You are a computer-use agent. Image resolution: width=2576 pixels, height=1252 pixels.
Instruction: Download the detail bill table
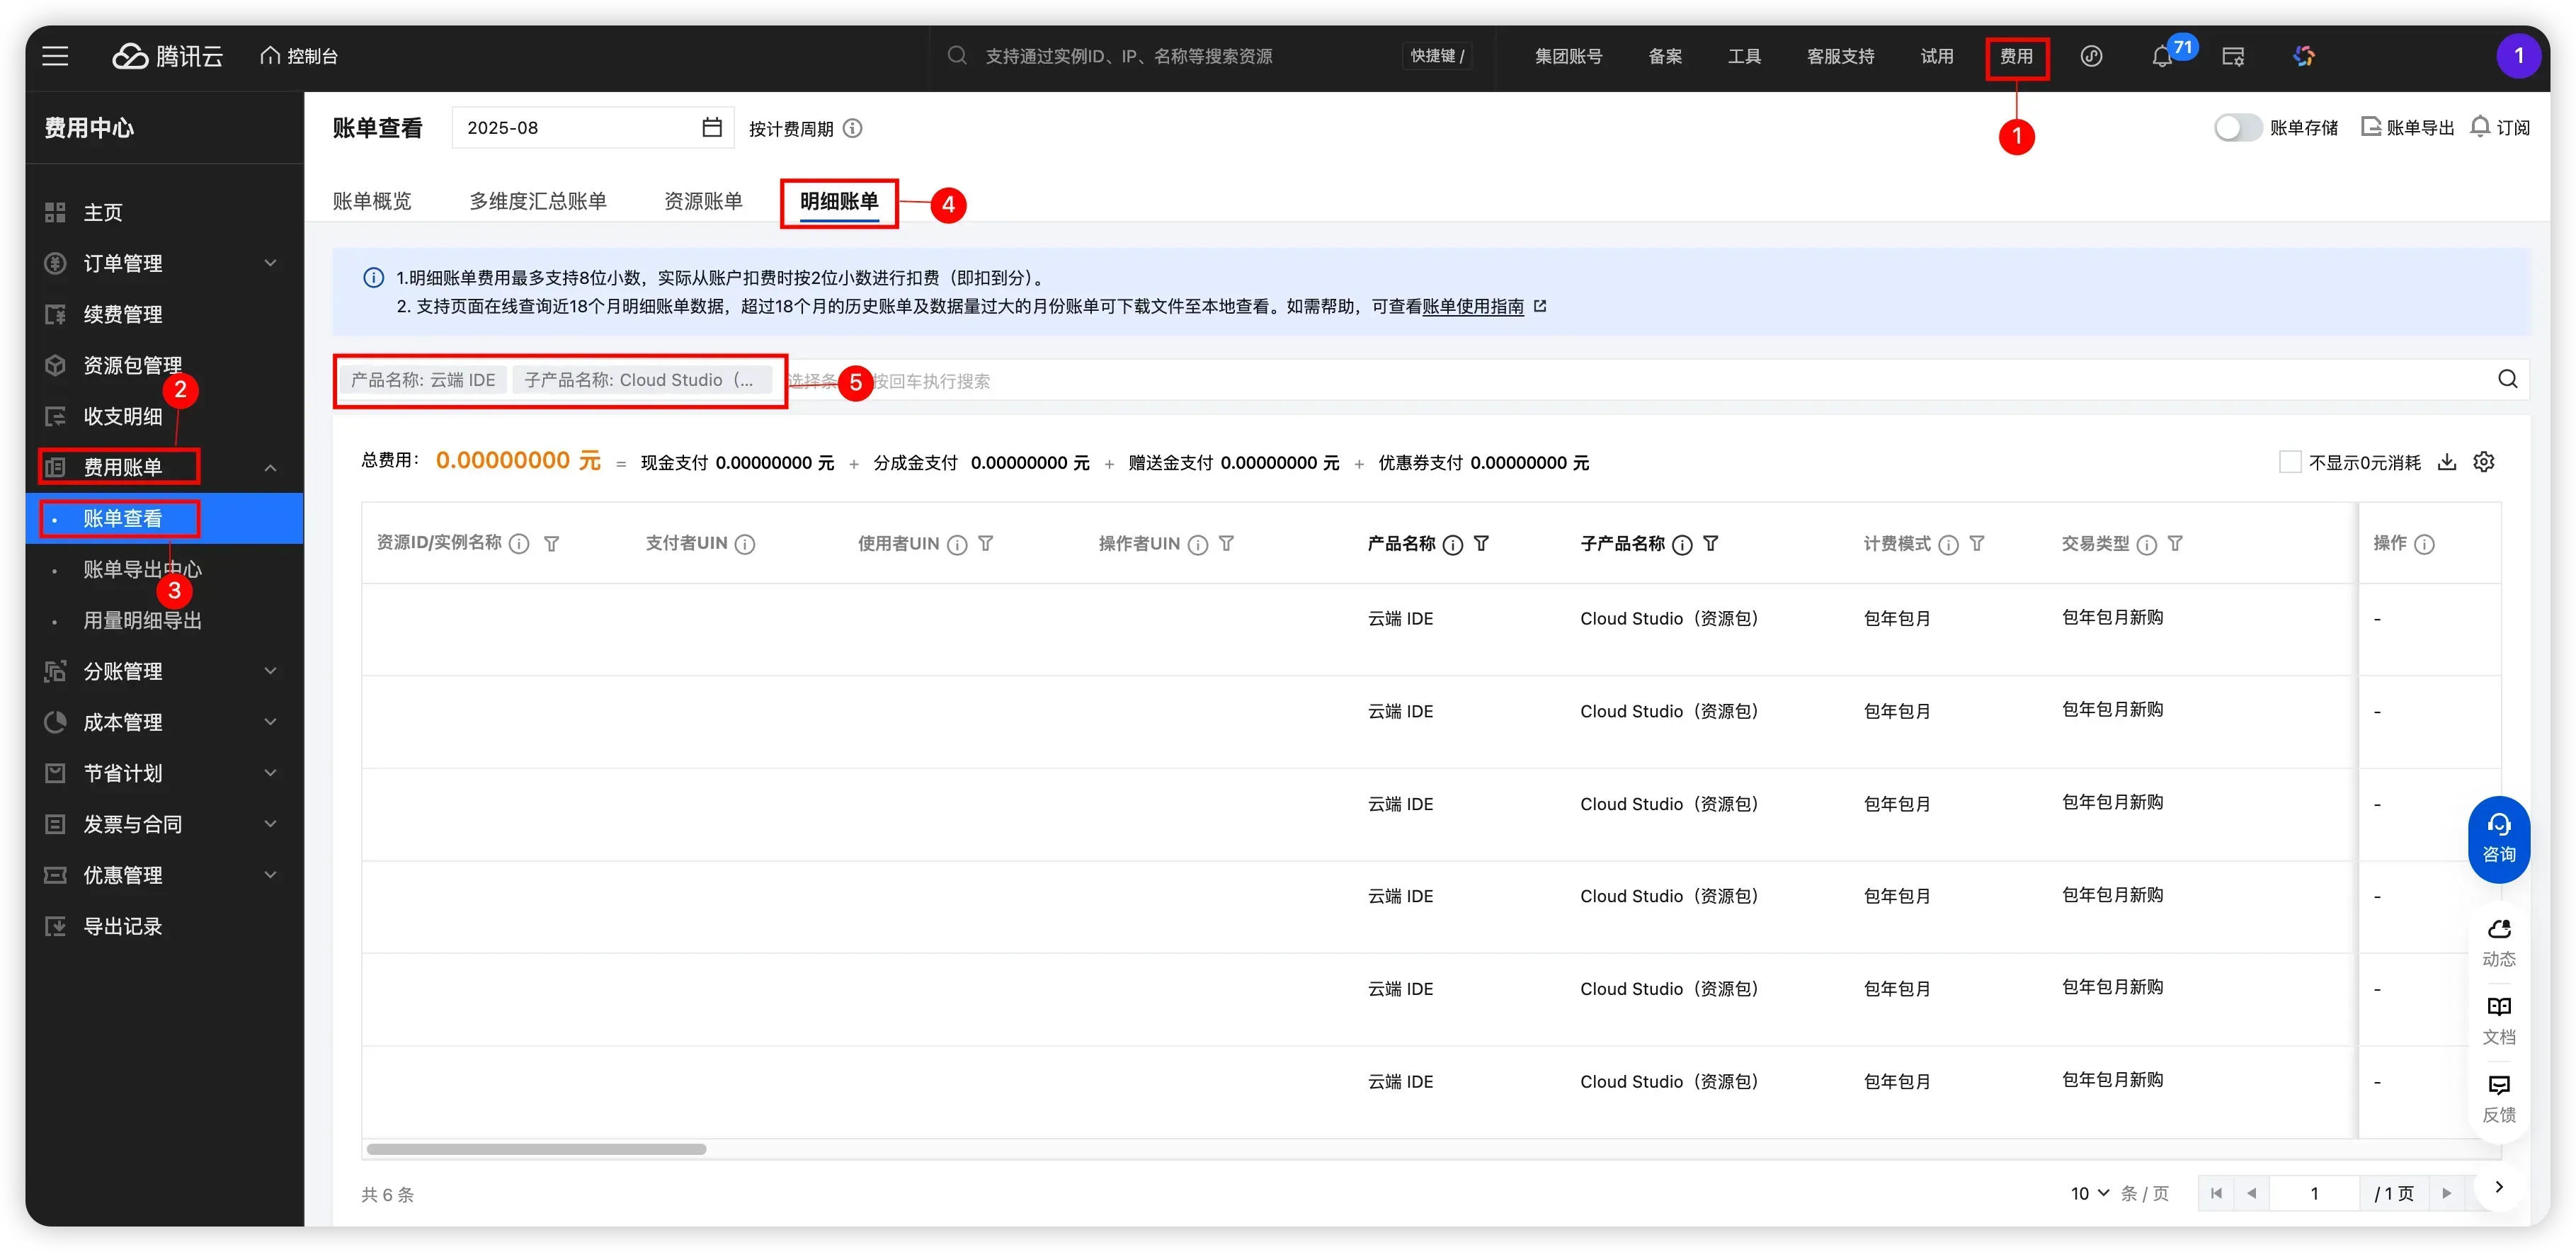click(2446, 462)
